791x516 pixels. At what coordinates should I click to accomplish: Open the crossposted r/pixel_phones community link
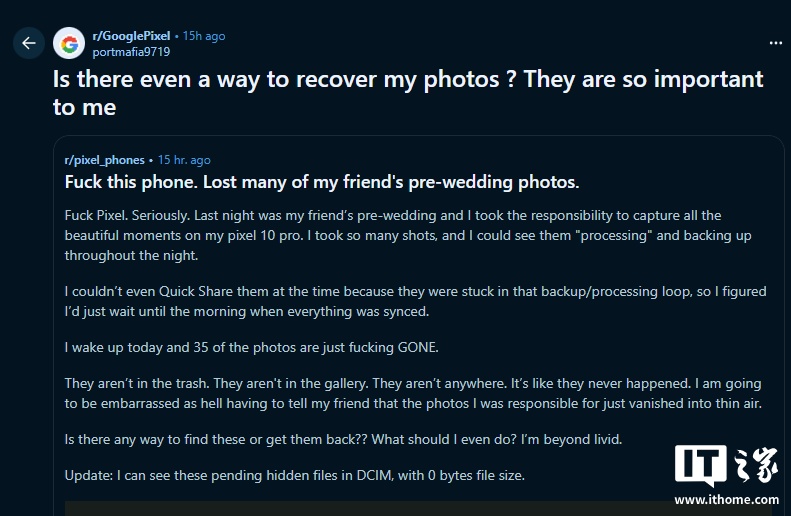coord(104,160)
